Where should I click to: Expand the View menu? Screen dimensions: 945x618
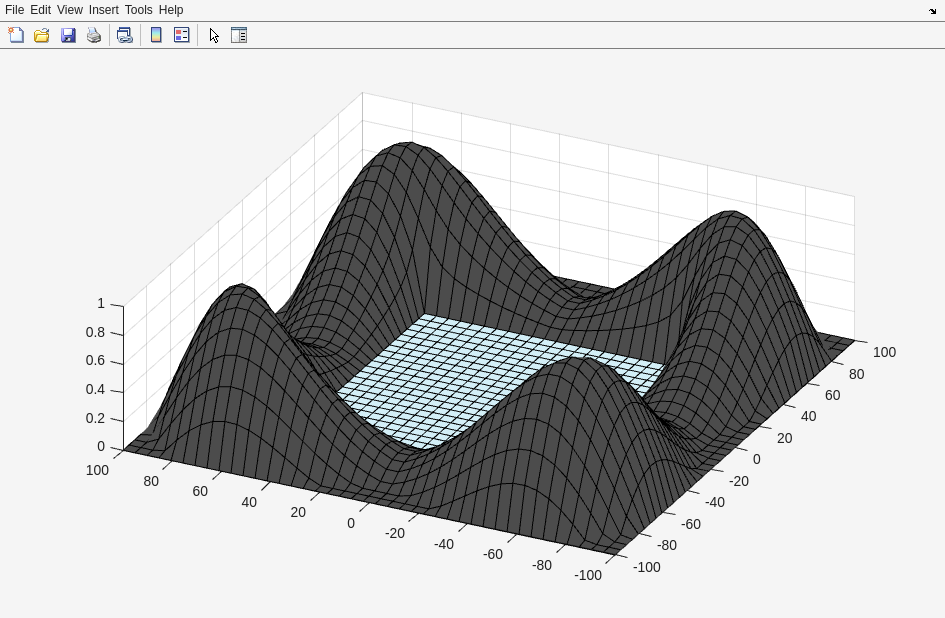pyautogui.click(x=69, y=10)
